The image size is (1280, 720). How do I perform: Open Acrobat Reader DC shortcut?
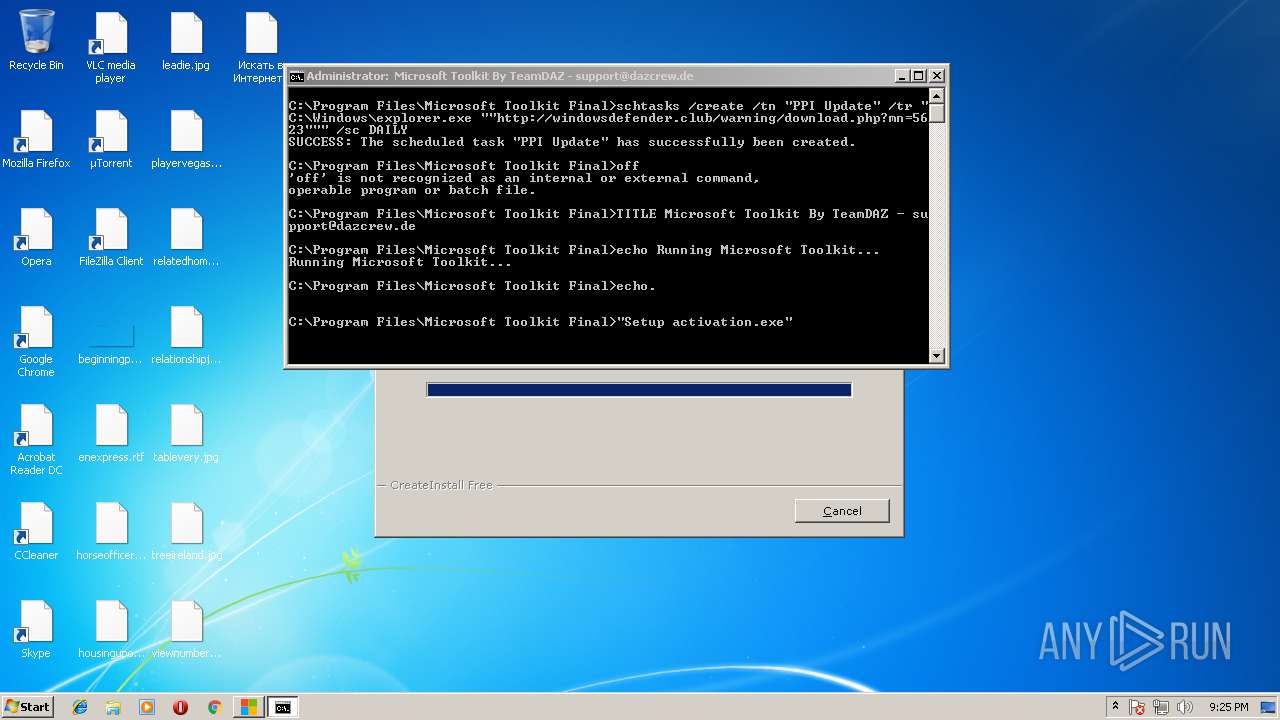click(36, 439)
